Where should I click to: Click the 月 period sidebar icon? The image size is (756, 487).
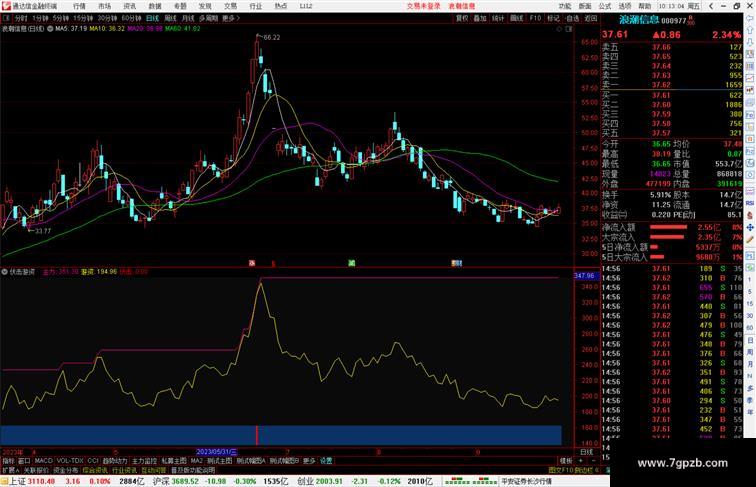tap(750, 364)
